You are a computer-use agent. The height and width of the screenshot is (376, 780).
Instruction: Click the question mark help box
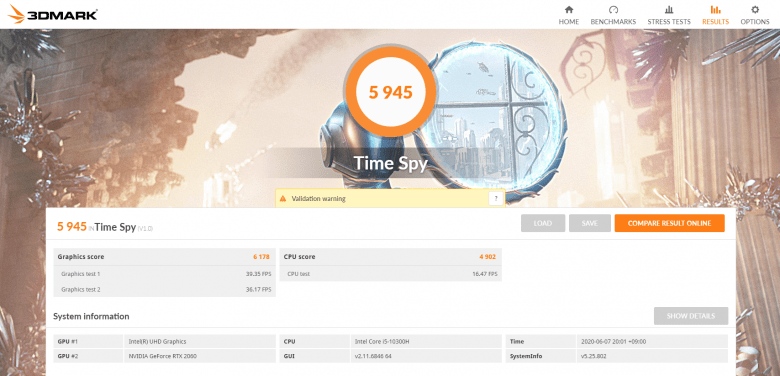495,198
